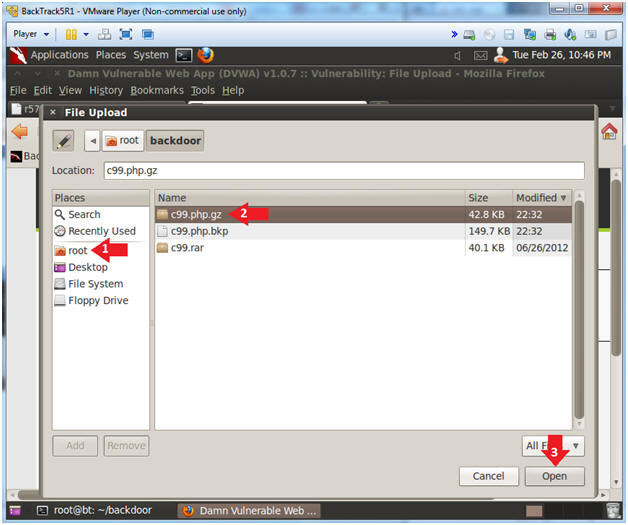Switch to root@bt ~/backdoor terminal taskbar item
The image size is (628, 525).
[95, 511]
